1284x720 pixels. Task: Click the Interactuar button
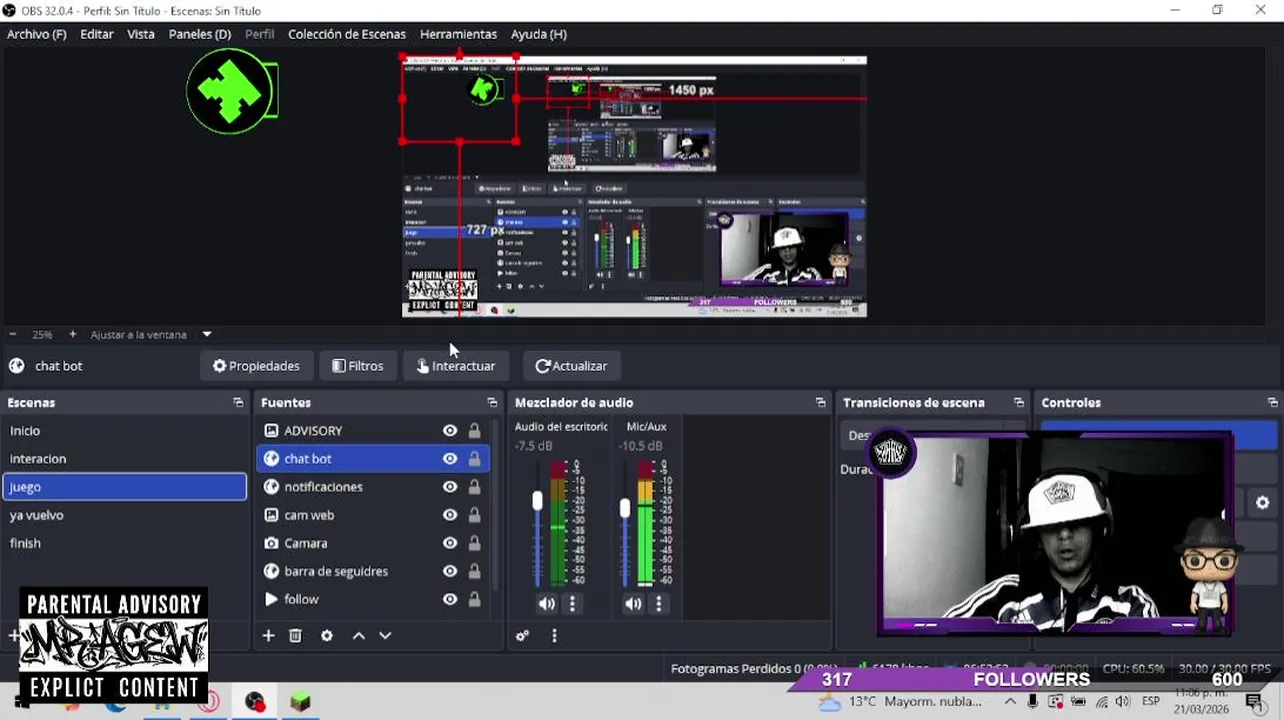point(456,366)
